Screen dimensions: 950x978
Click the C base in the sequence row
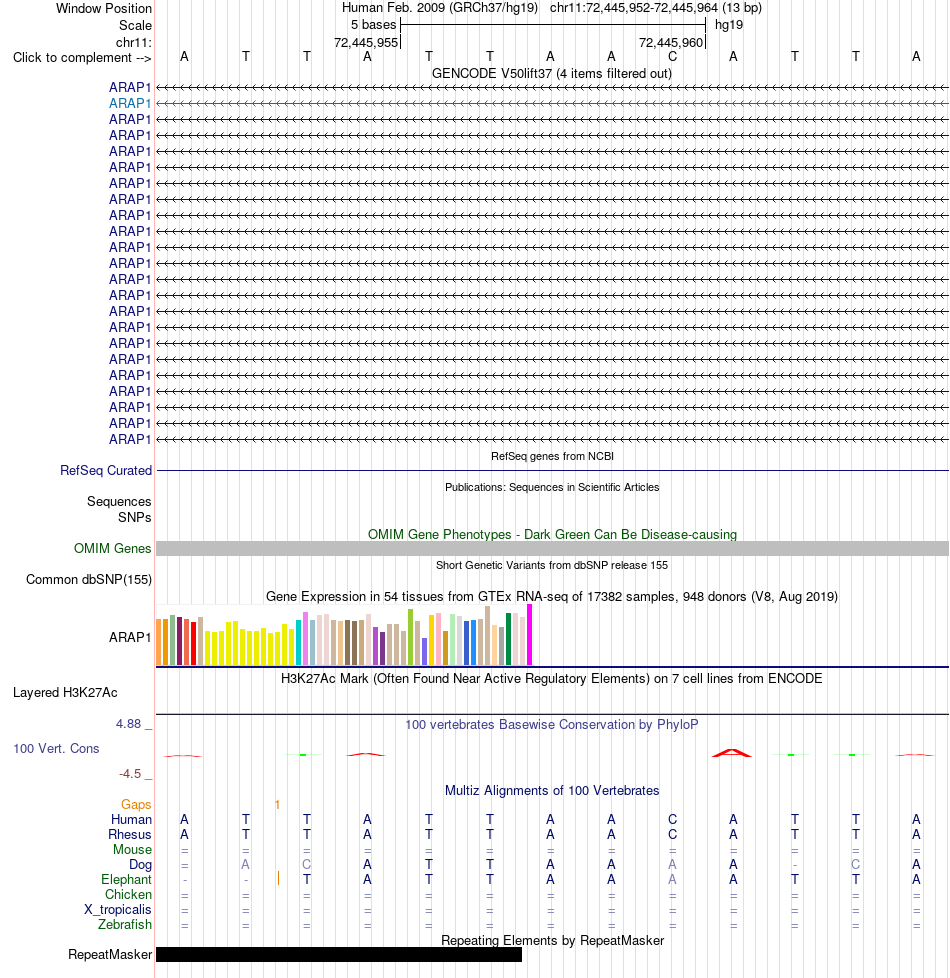coord(672,57)
